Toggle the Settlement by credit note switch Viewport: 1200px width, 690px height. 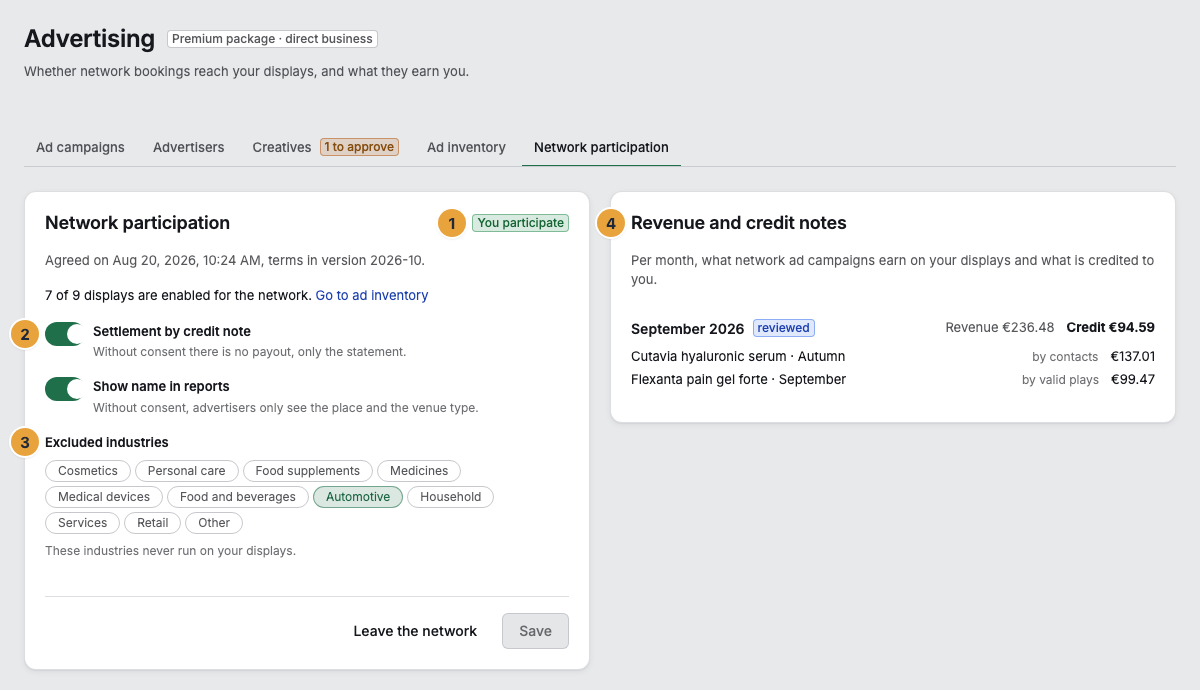(64, 334)
